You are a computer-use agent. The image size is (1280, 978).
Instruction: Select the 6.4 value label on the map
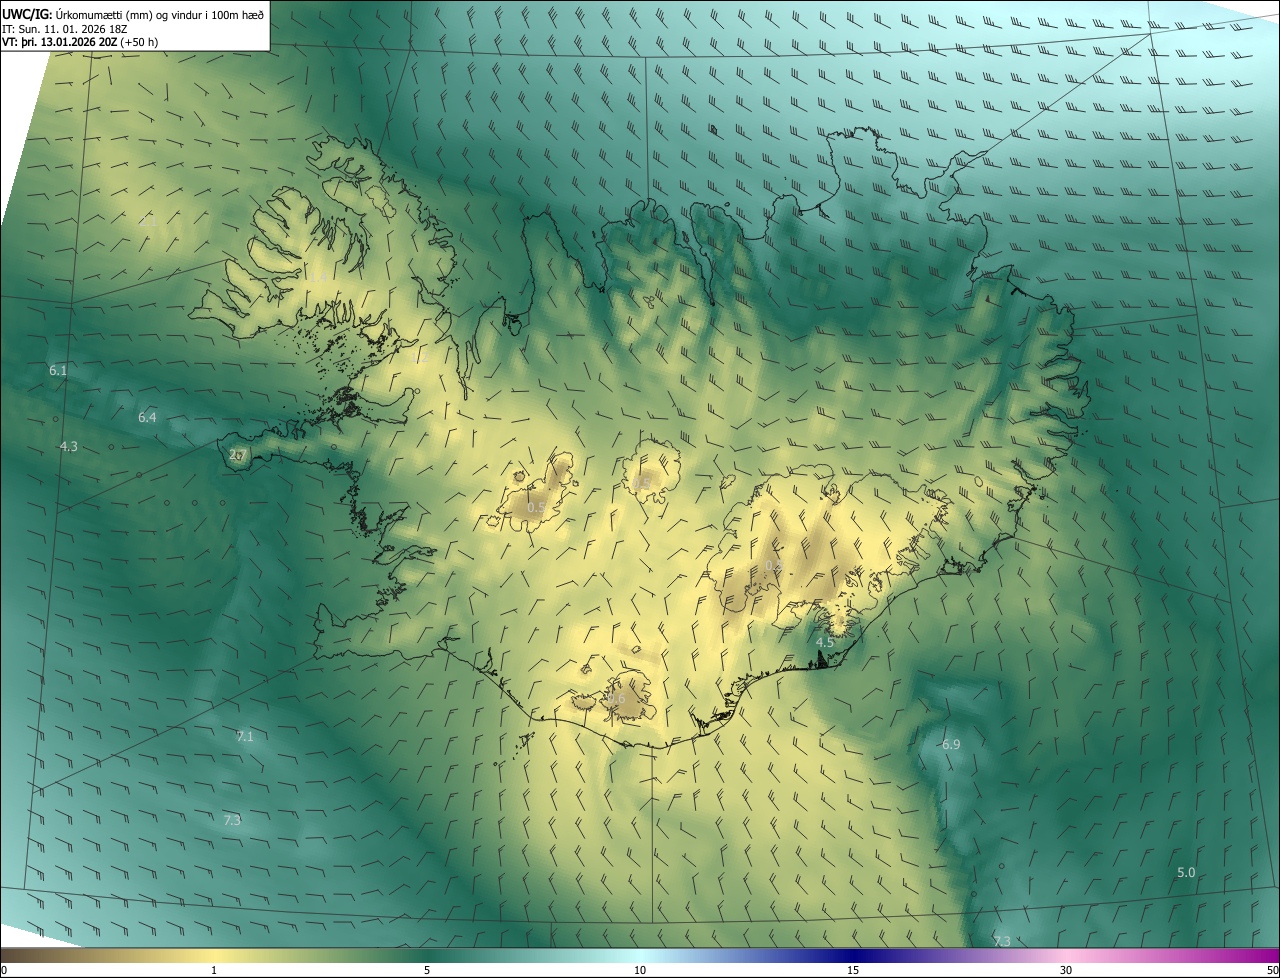[x=147, y=417]
